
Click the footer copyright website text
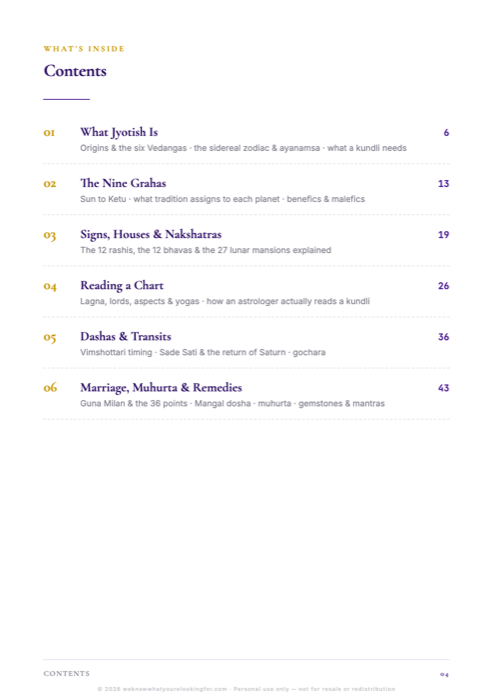246,689
